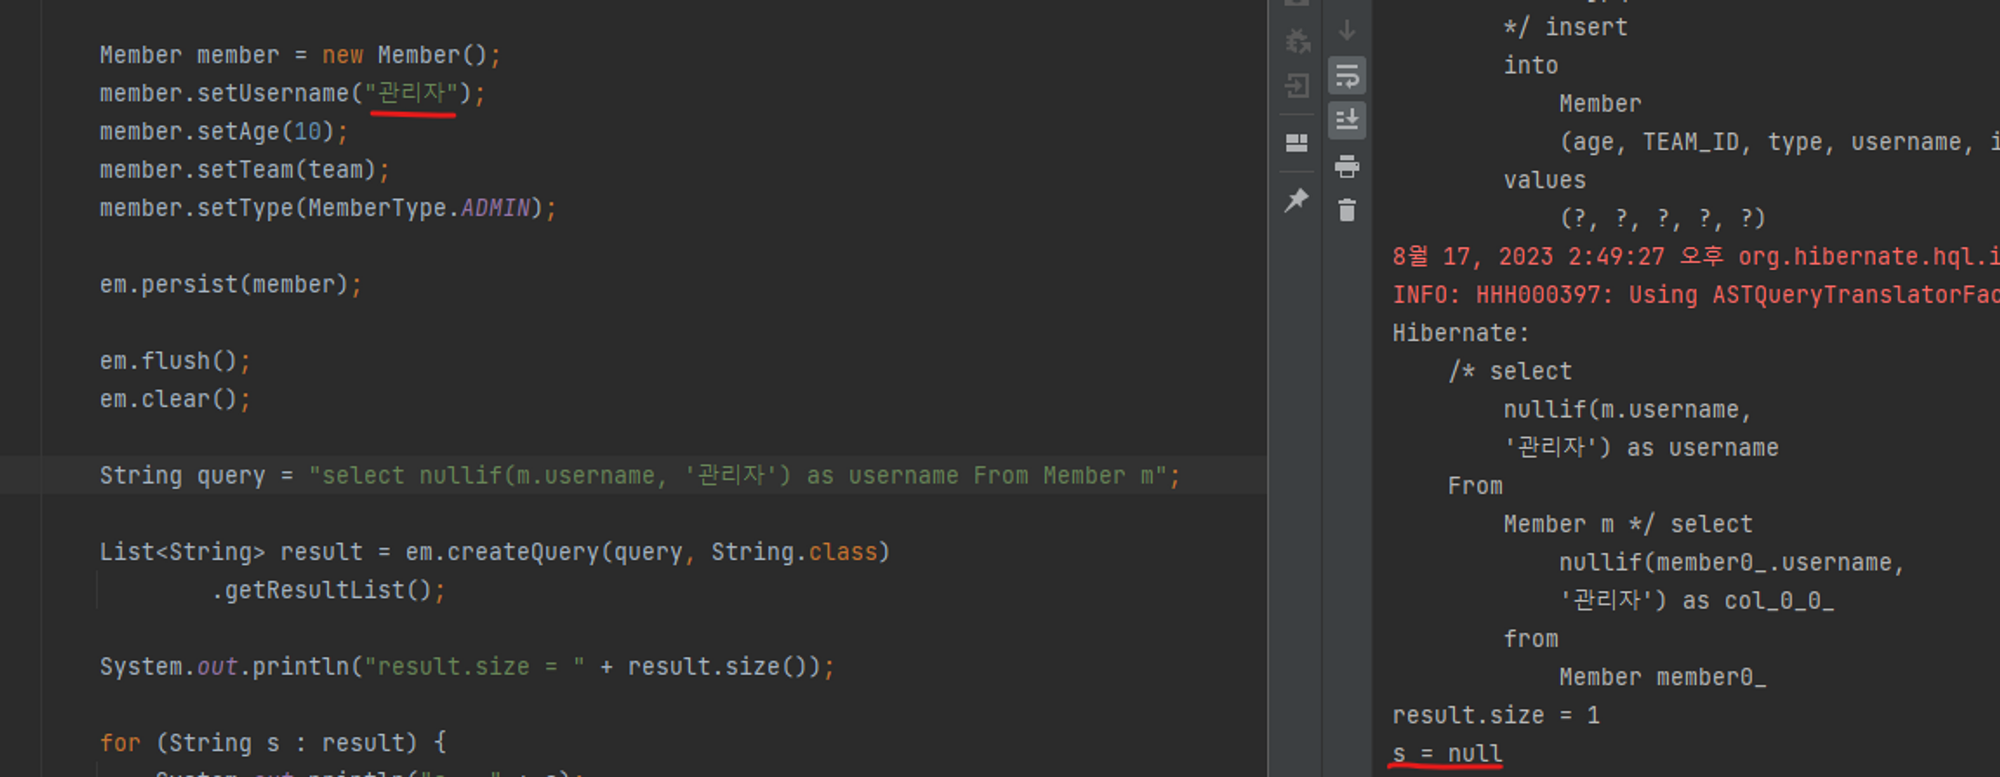Click the 'new Member()' declaration line
The width and height of the screenshot is (2000, 777).
[300, 55]
